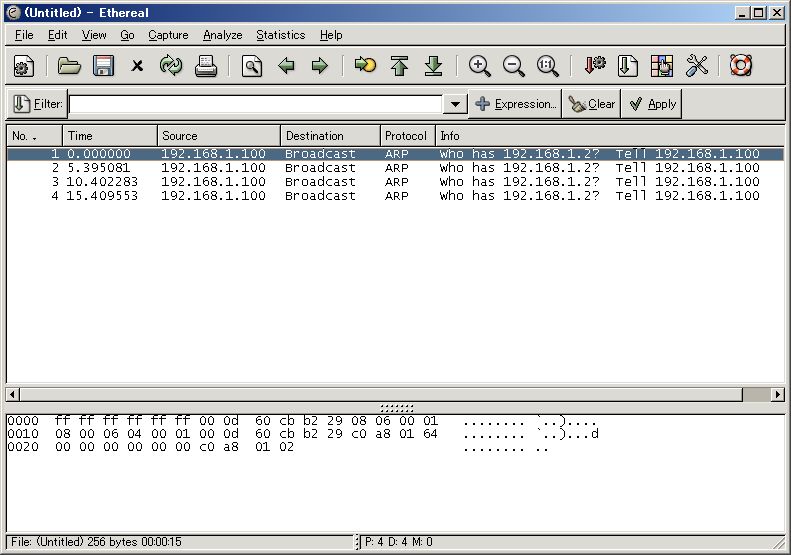Open the Help menu
The width and height of the screenshot is (791, 555).
[331, 35]
